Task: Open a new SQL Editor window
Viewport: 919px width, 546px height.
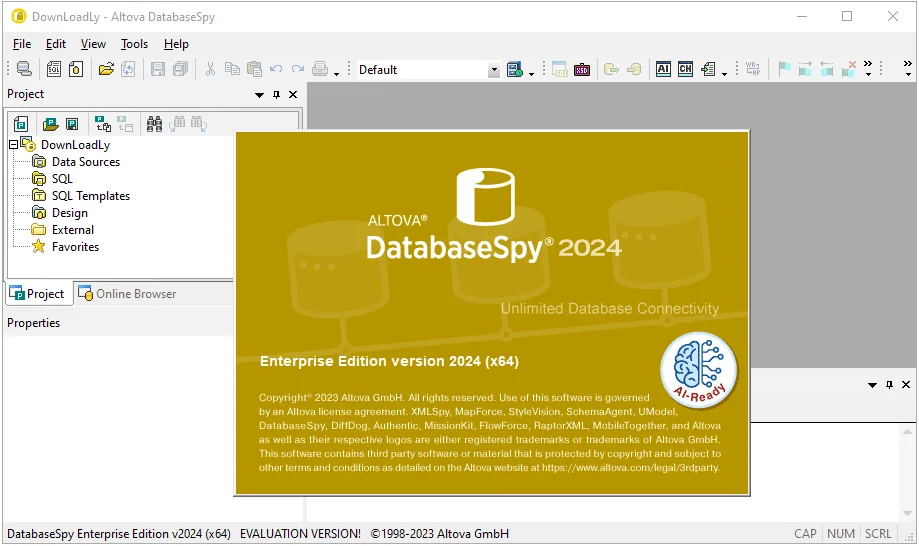Action: pyautogui.click(x=53, y=69)
